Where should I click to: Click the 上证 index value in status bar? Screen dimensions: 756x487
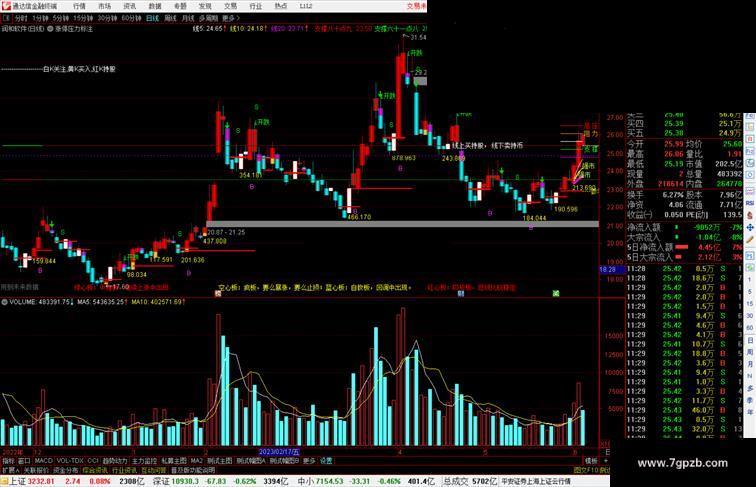pyautogui.click(x=41, y=481)
